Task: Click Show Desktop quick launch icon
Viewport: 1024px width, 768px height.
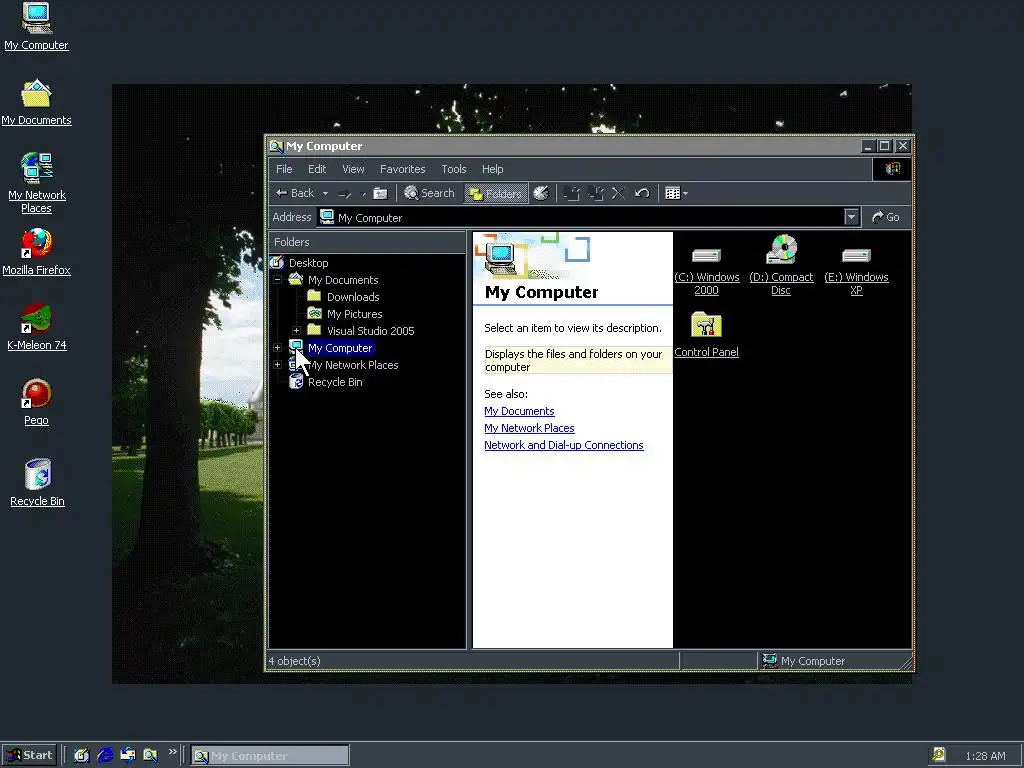Action: pos(82,756)
